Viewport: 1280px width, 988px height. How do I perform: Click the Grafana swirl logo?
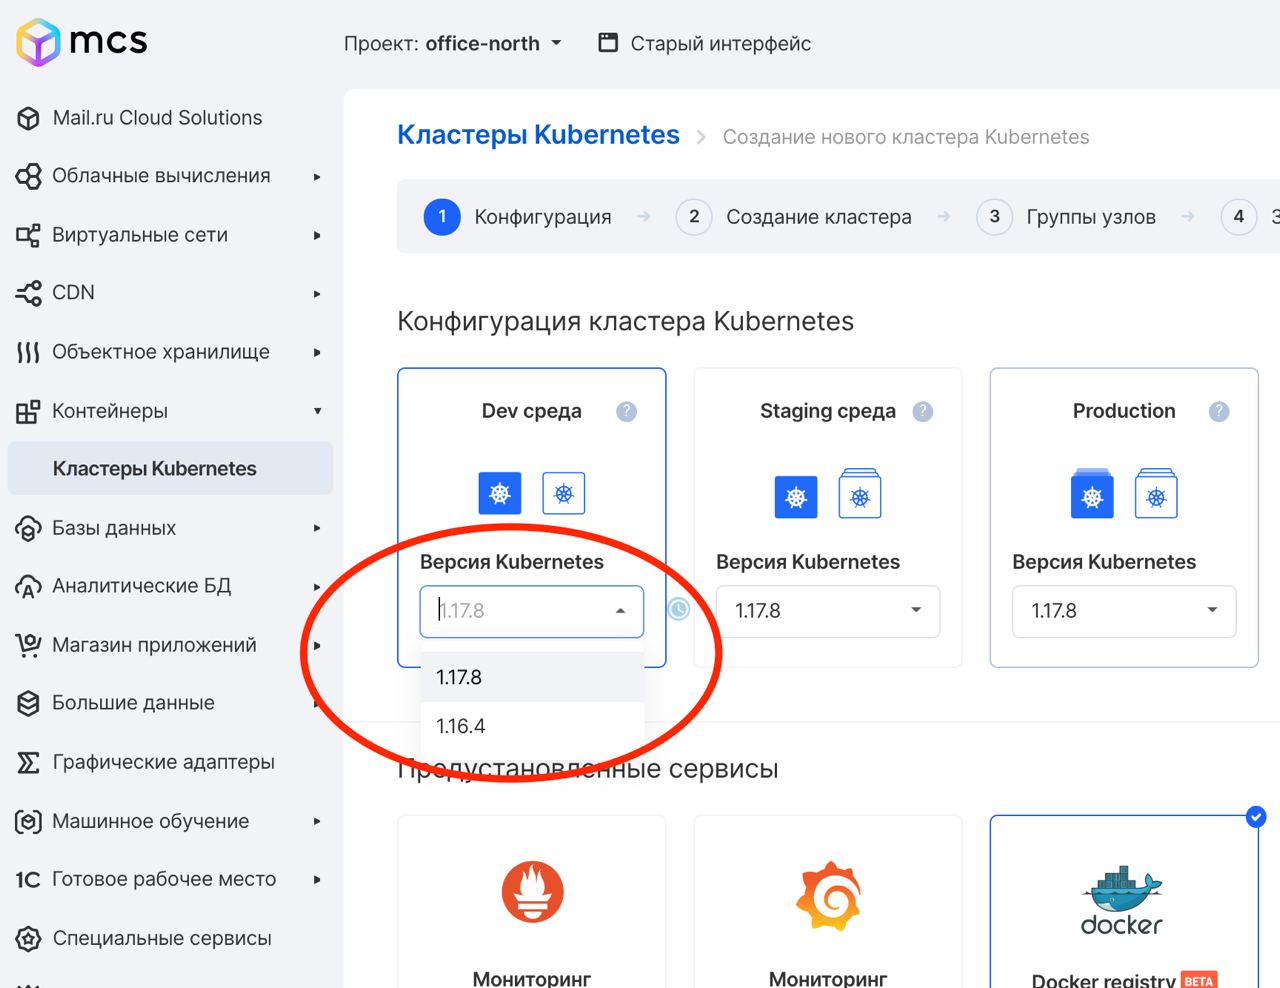pos(828,896)
